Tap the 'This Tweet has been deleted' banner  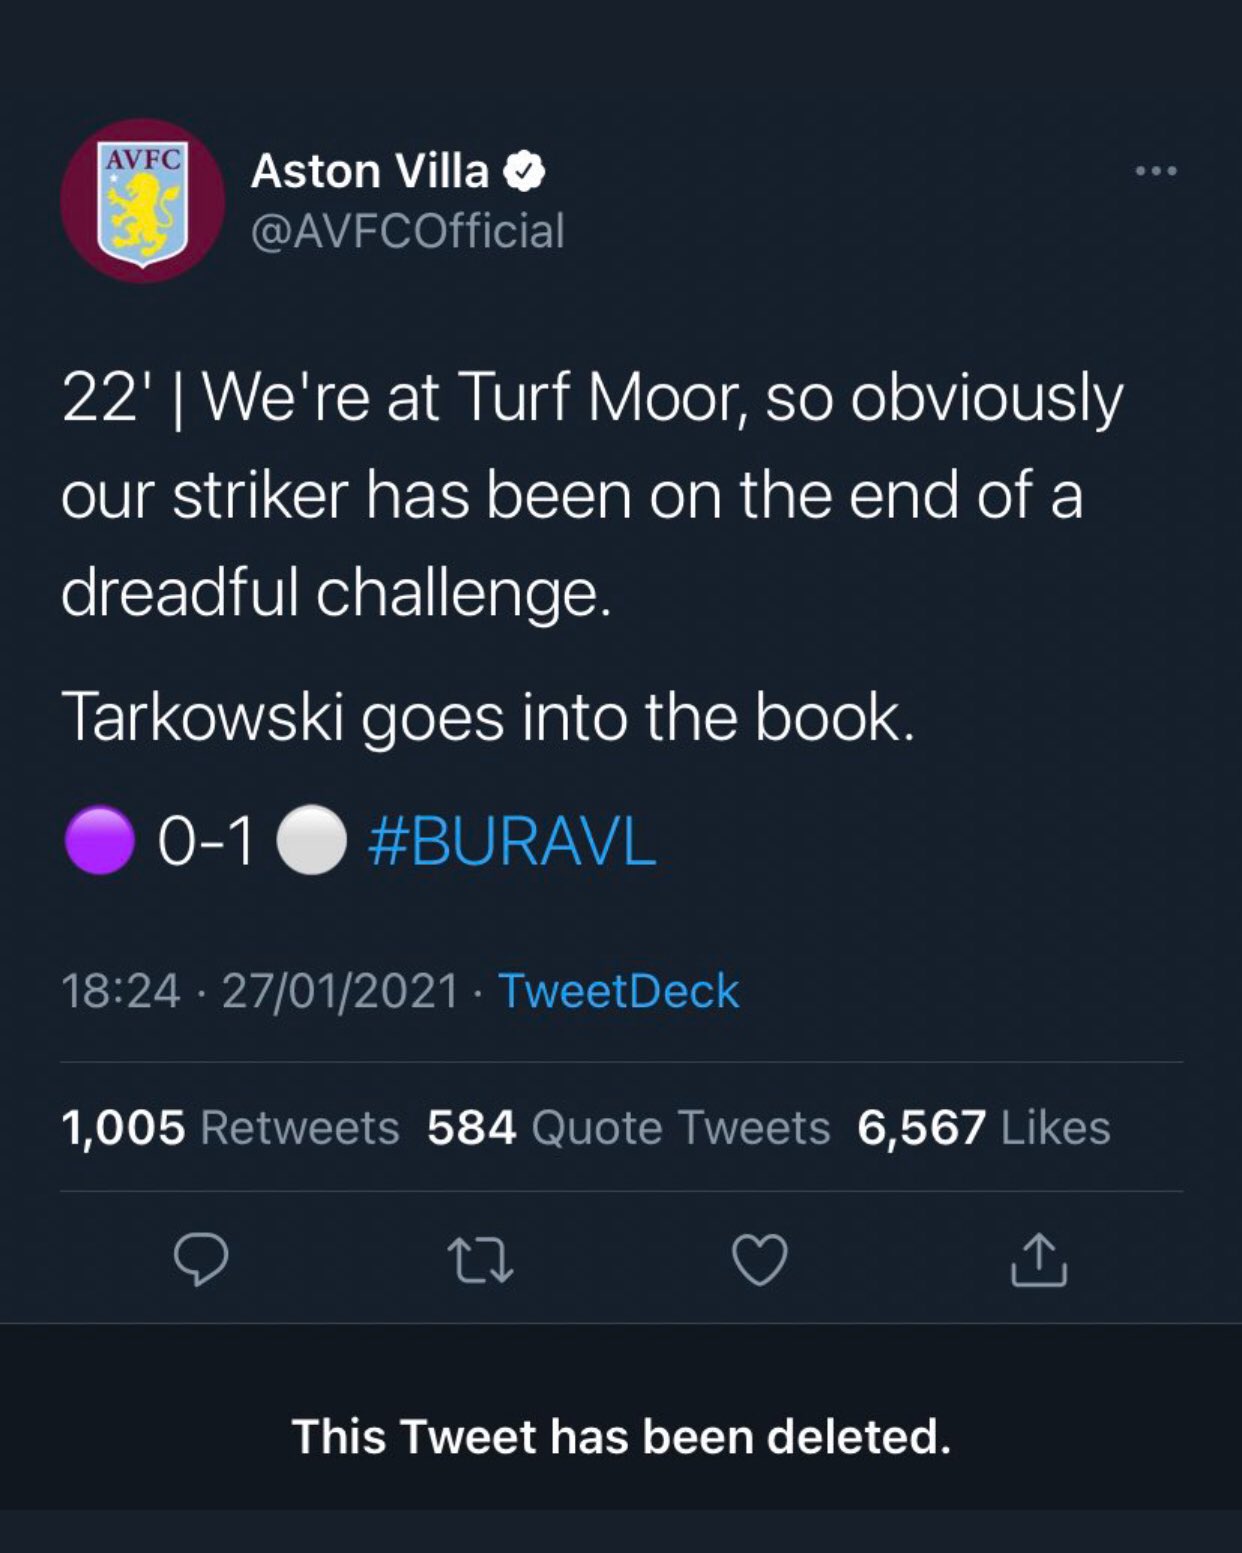[x=621, y=1437]
